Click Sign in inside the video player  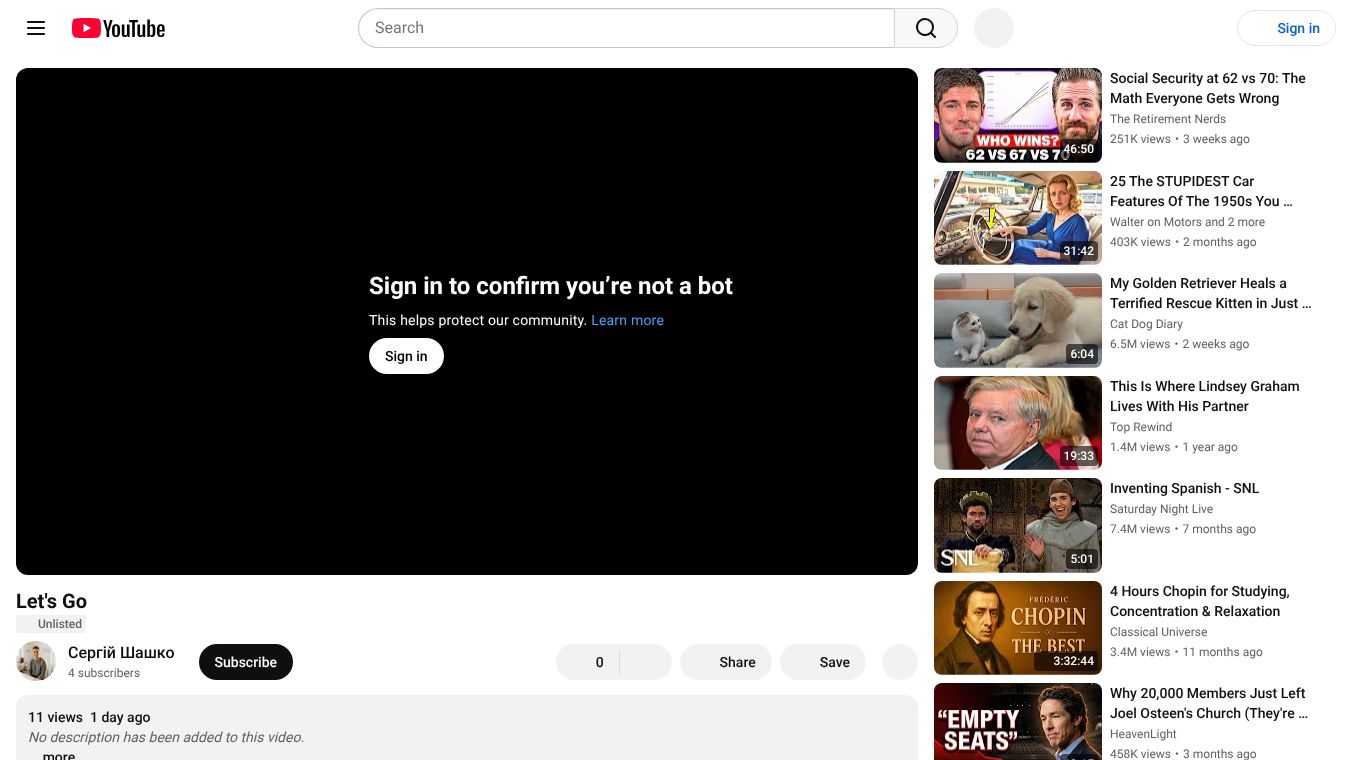(x=406, y=356)
